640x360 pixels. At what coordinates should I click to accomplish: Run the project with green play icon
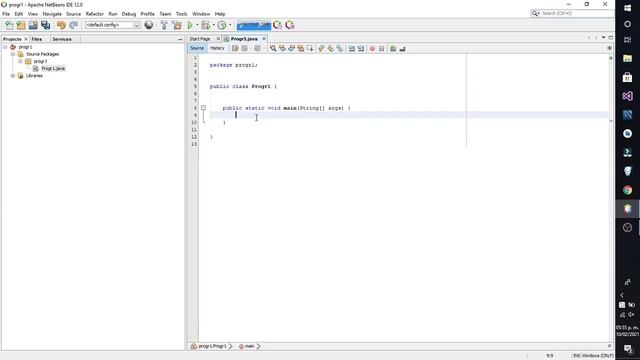[190, 25]
